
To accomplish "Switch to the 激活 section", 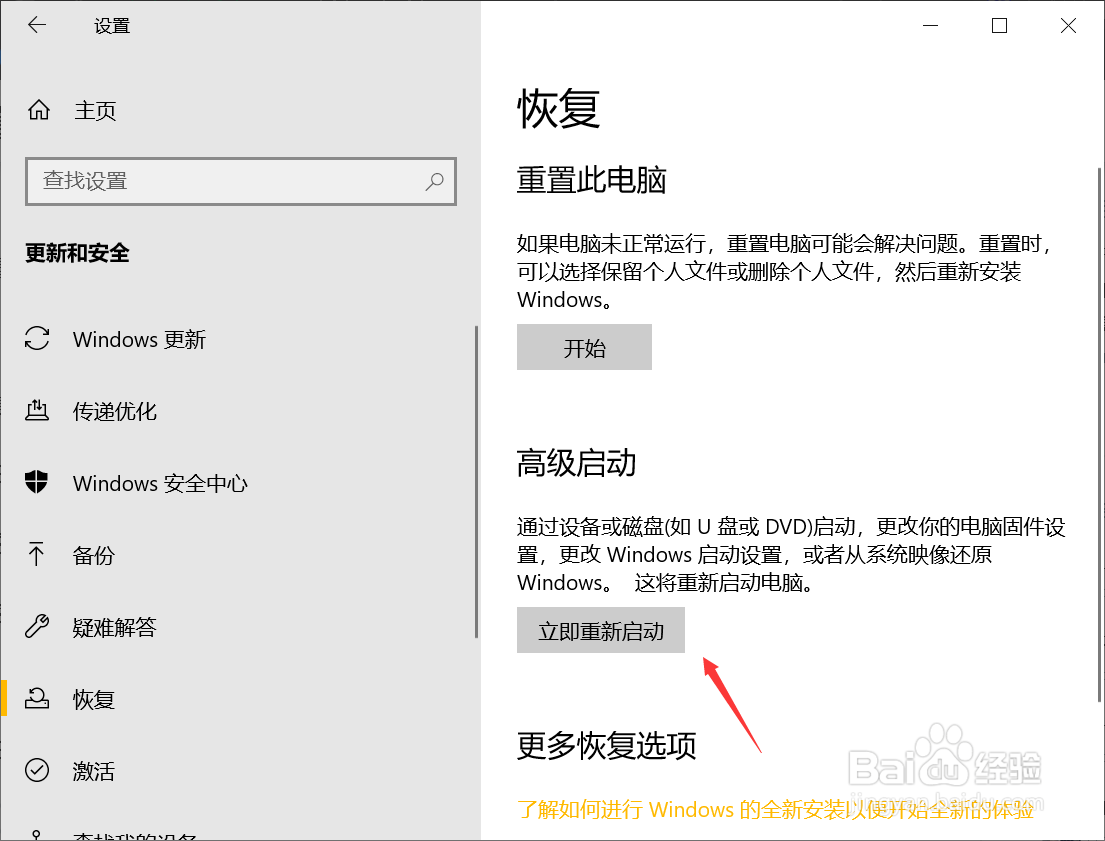I will [94, 771].
